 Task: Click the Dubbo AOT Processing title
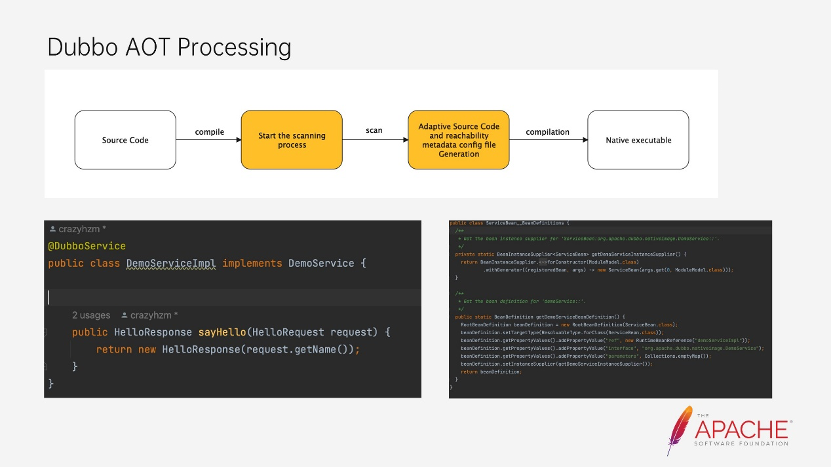point(169,47)
